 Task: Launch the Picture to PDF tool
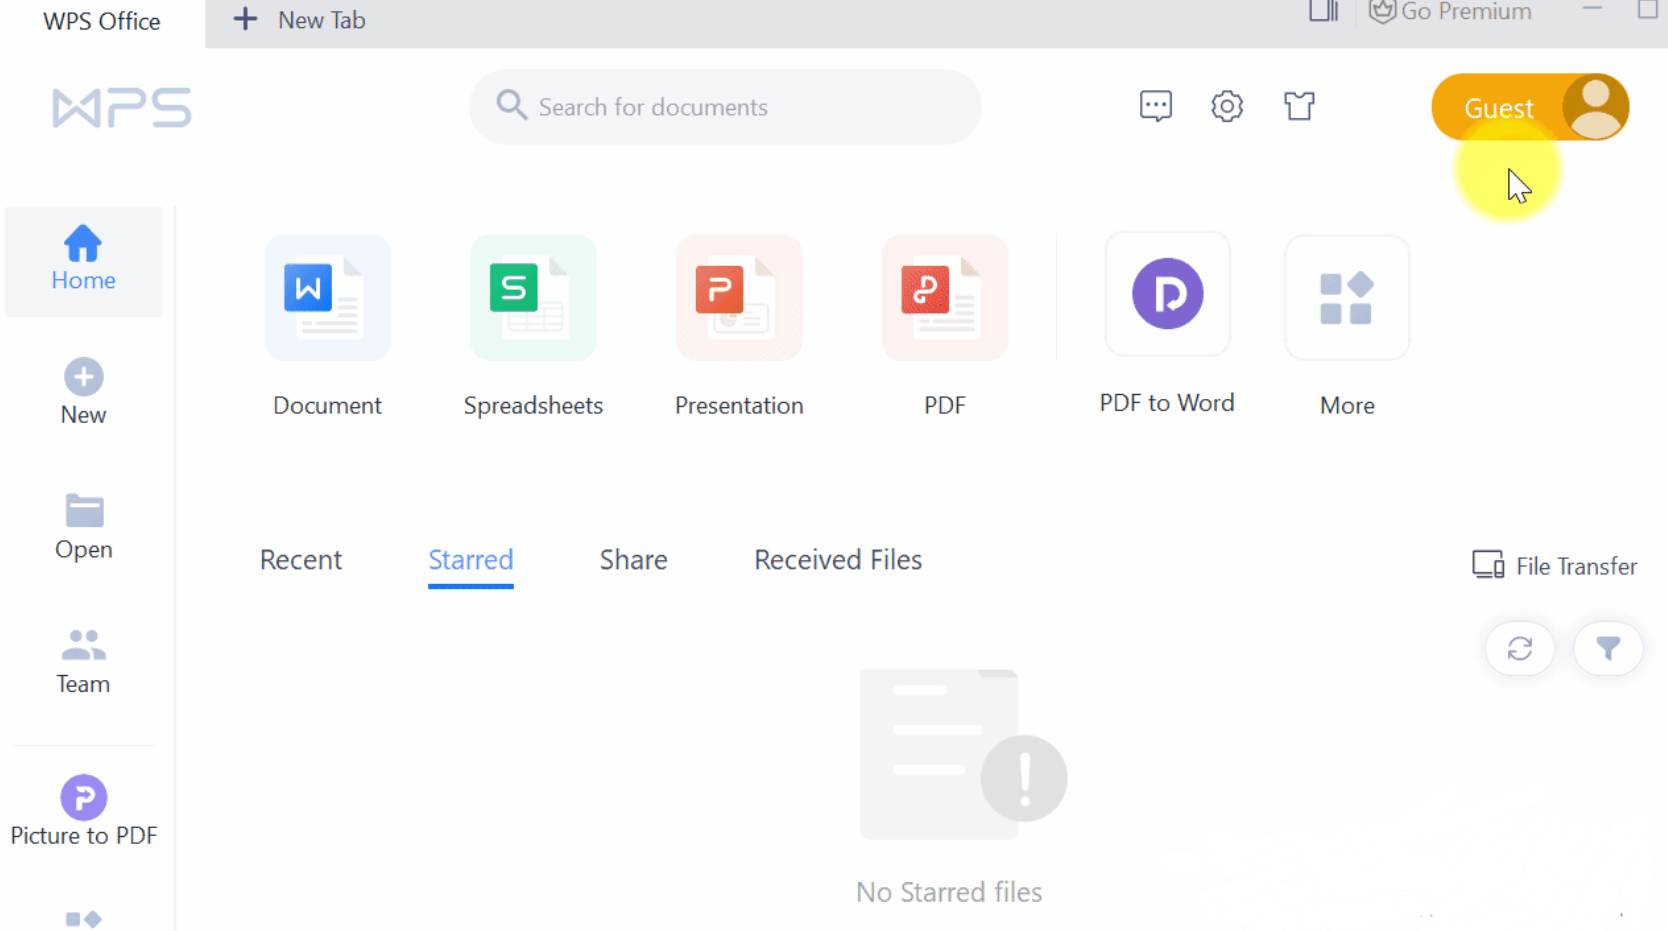click(84, 811)
